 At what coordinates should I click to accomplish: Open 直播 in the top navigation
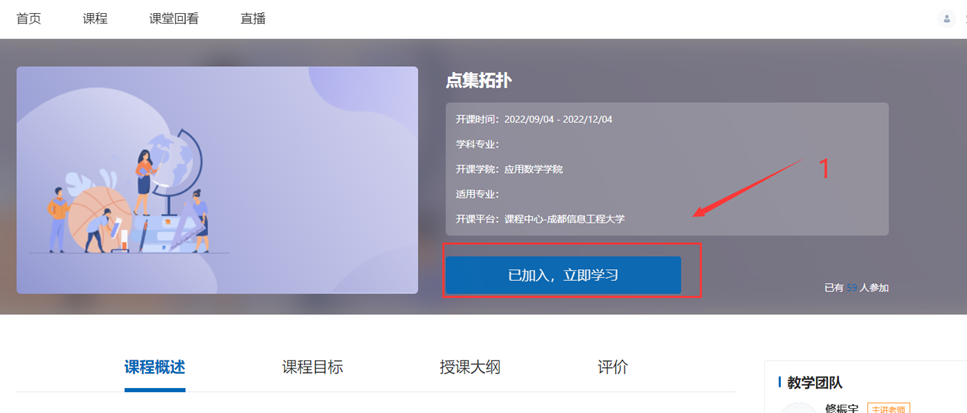pyautogui.click(x=253, y=19)
